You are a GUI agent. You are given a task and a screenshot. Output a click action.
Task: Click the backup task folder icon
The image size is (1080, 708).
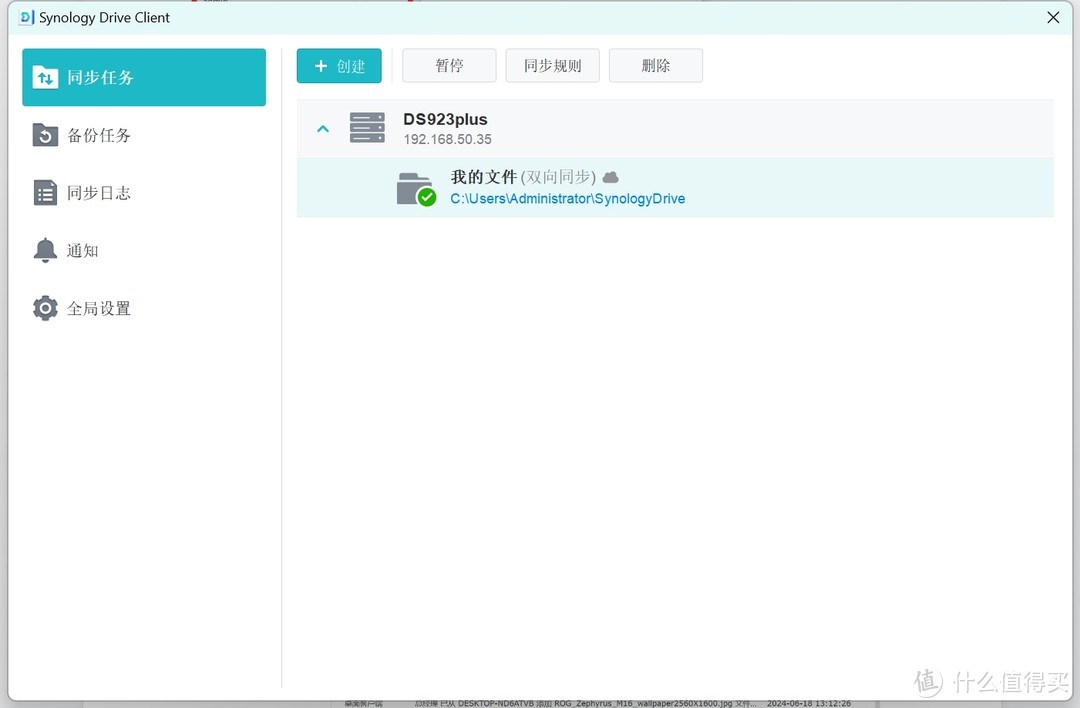[x=45, y=135]
